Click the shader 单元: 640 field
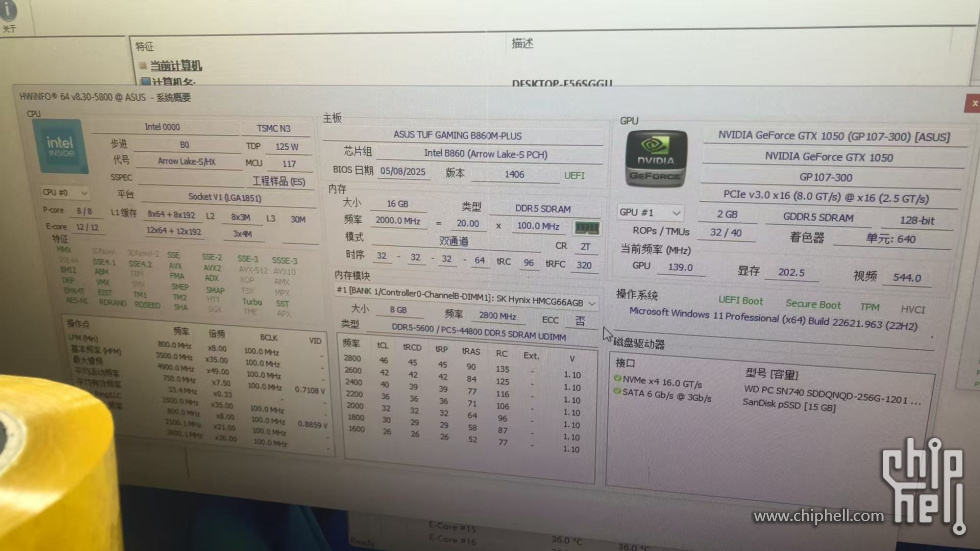 [891, 239]
